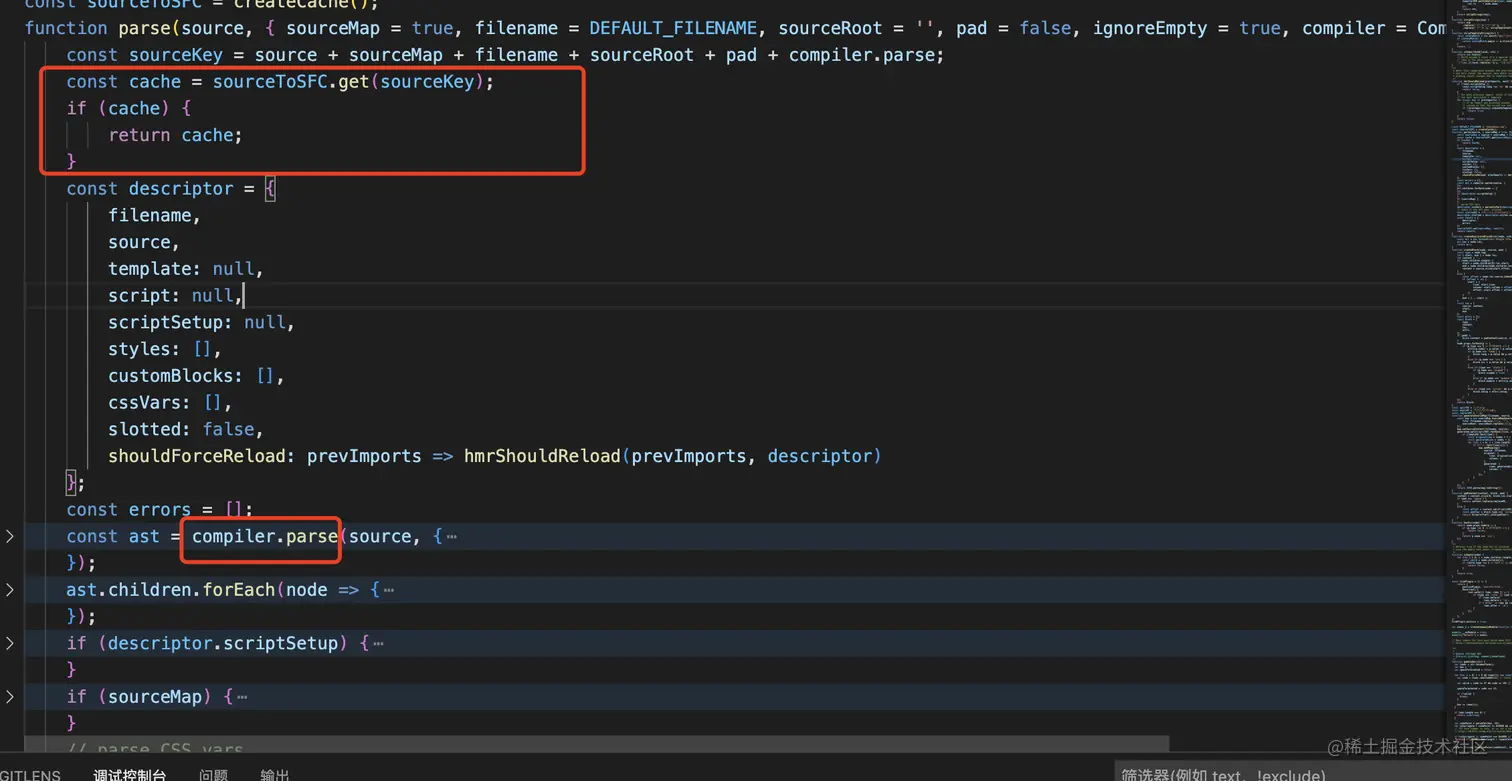Click the ellipsis after 'if (descriptor.scriptSetup) {'
The height and width of the screenshot is (781, 1512).
point(378,643)
